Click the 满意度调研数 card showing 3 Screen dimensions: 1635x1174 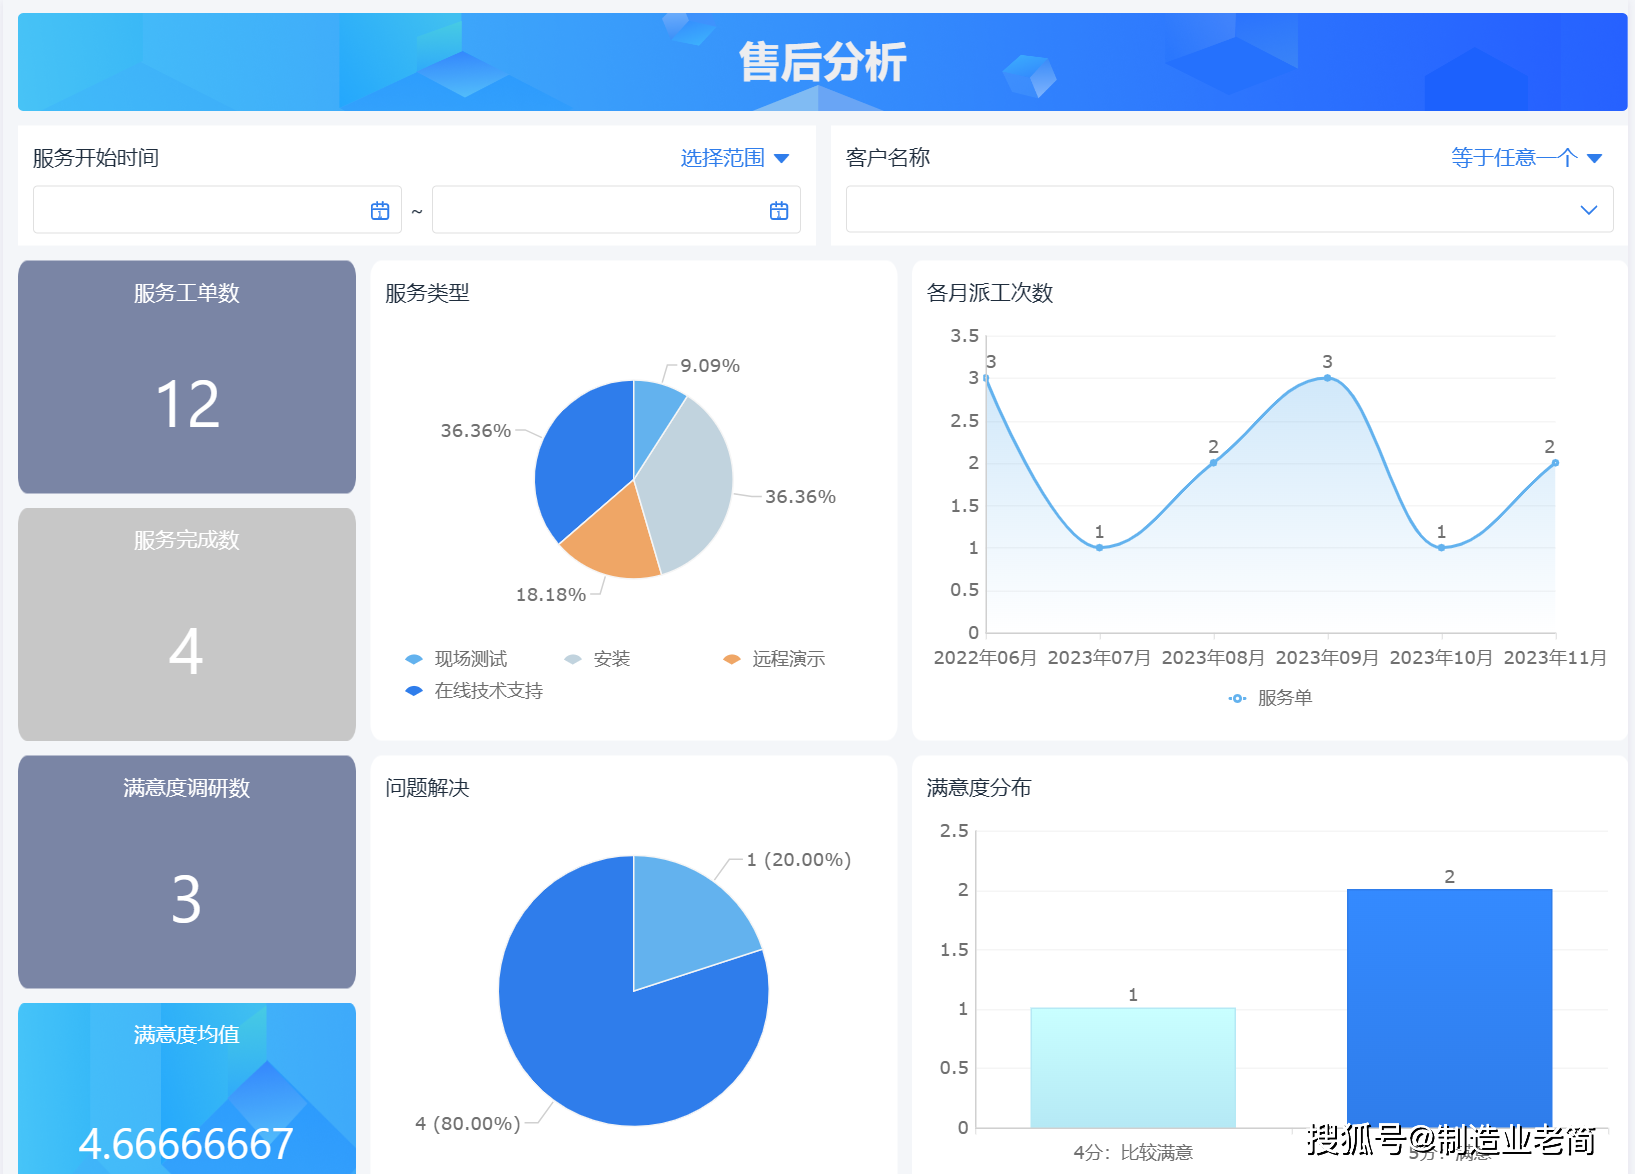pos(187,872)
